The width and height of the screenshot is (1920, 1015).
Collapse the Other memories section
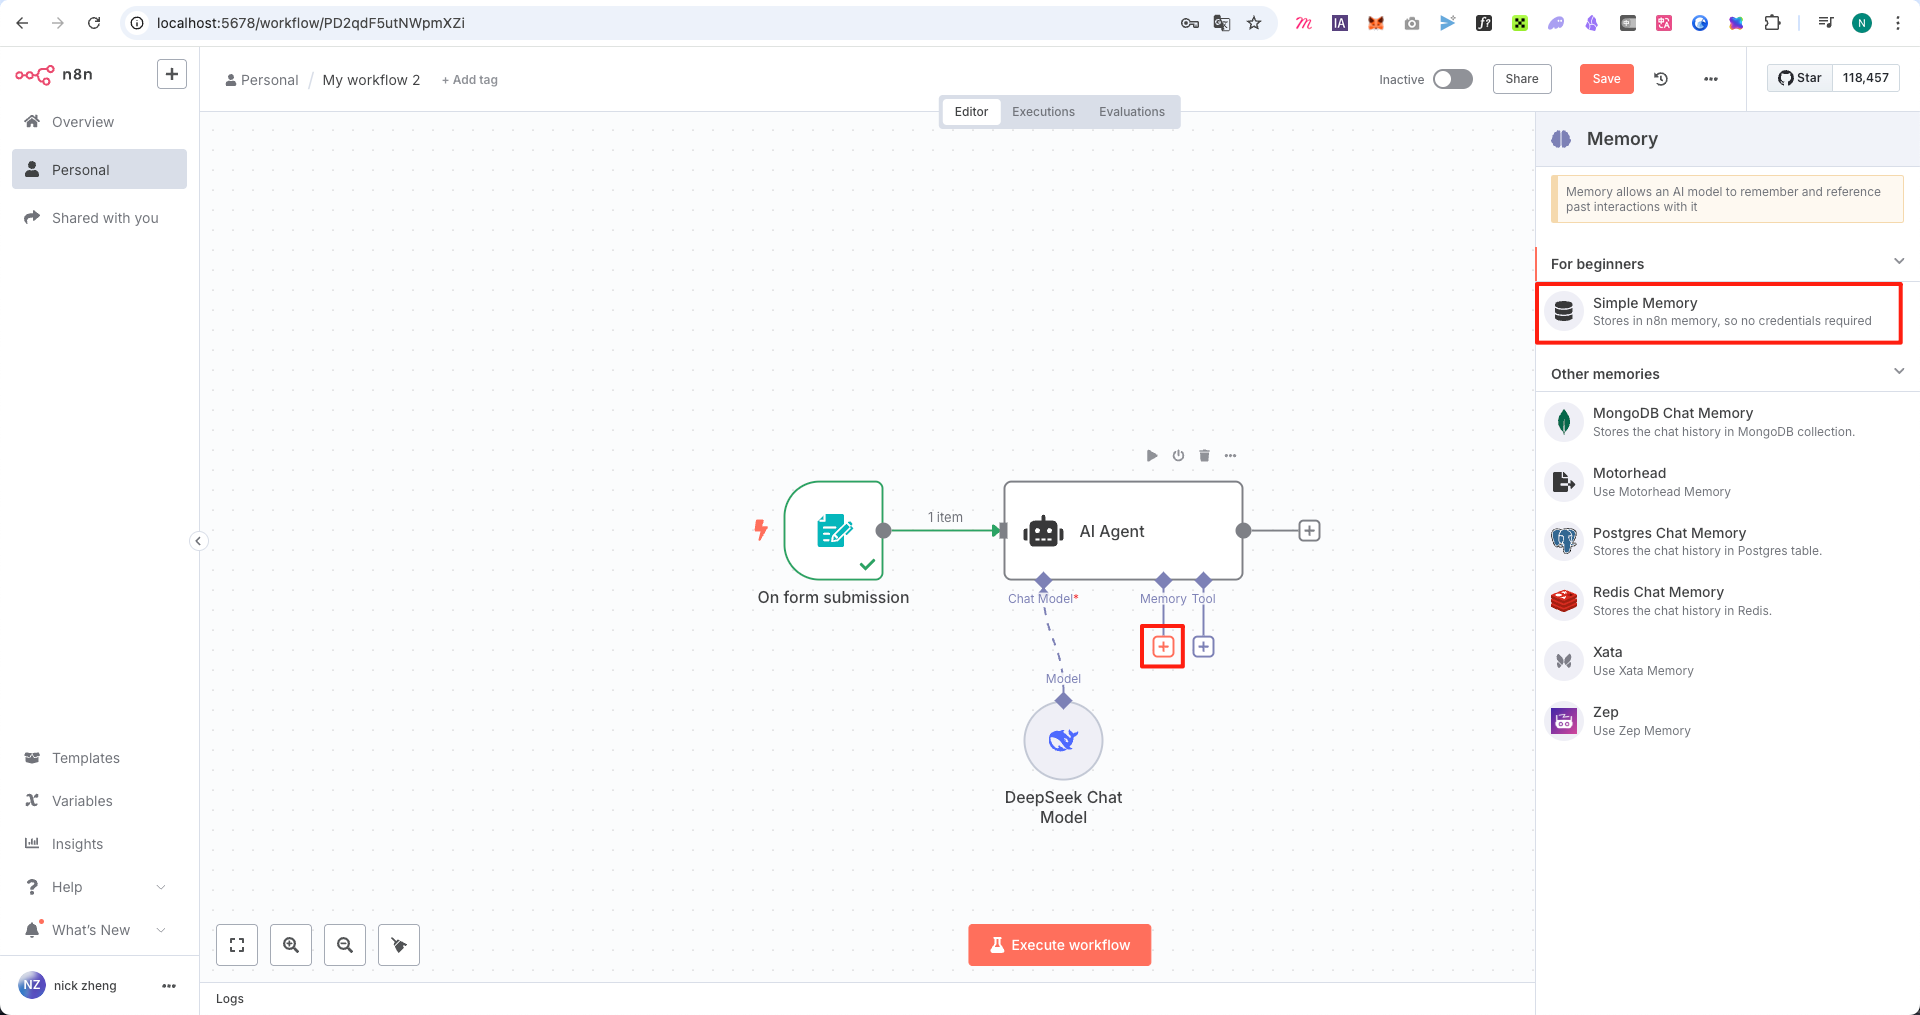point(1898,372)
